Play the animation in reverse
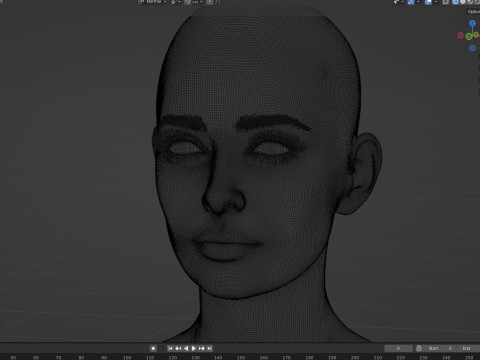The height and width of the screenshot is (360, 480). pos(186,348)
